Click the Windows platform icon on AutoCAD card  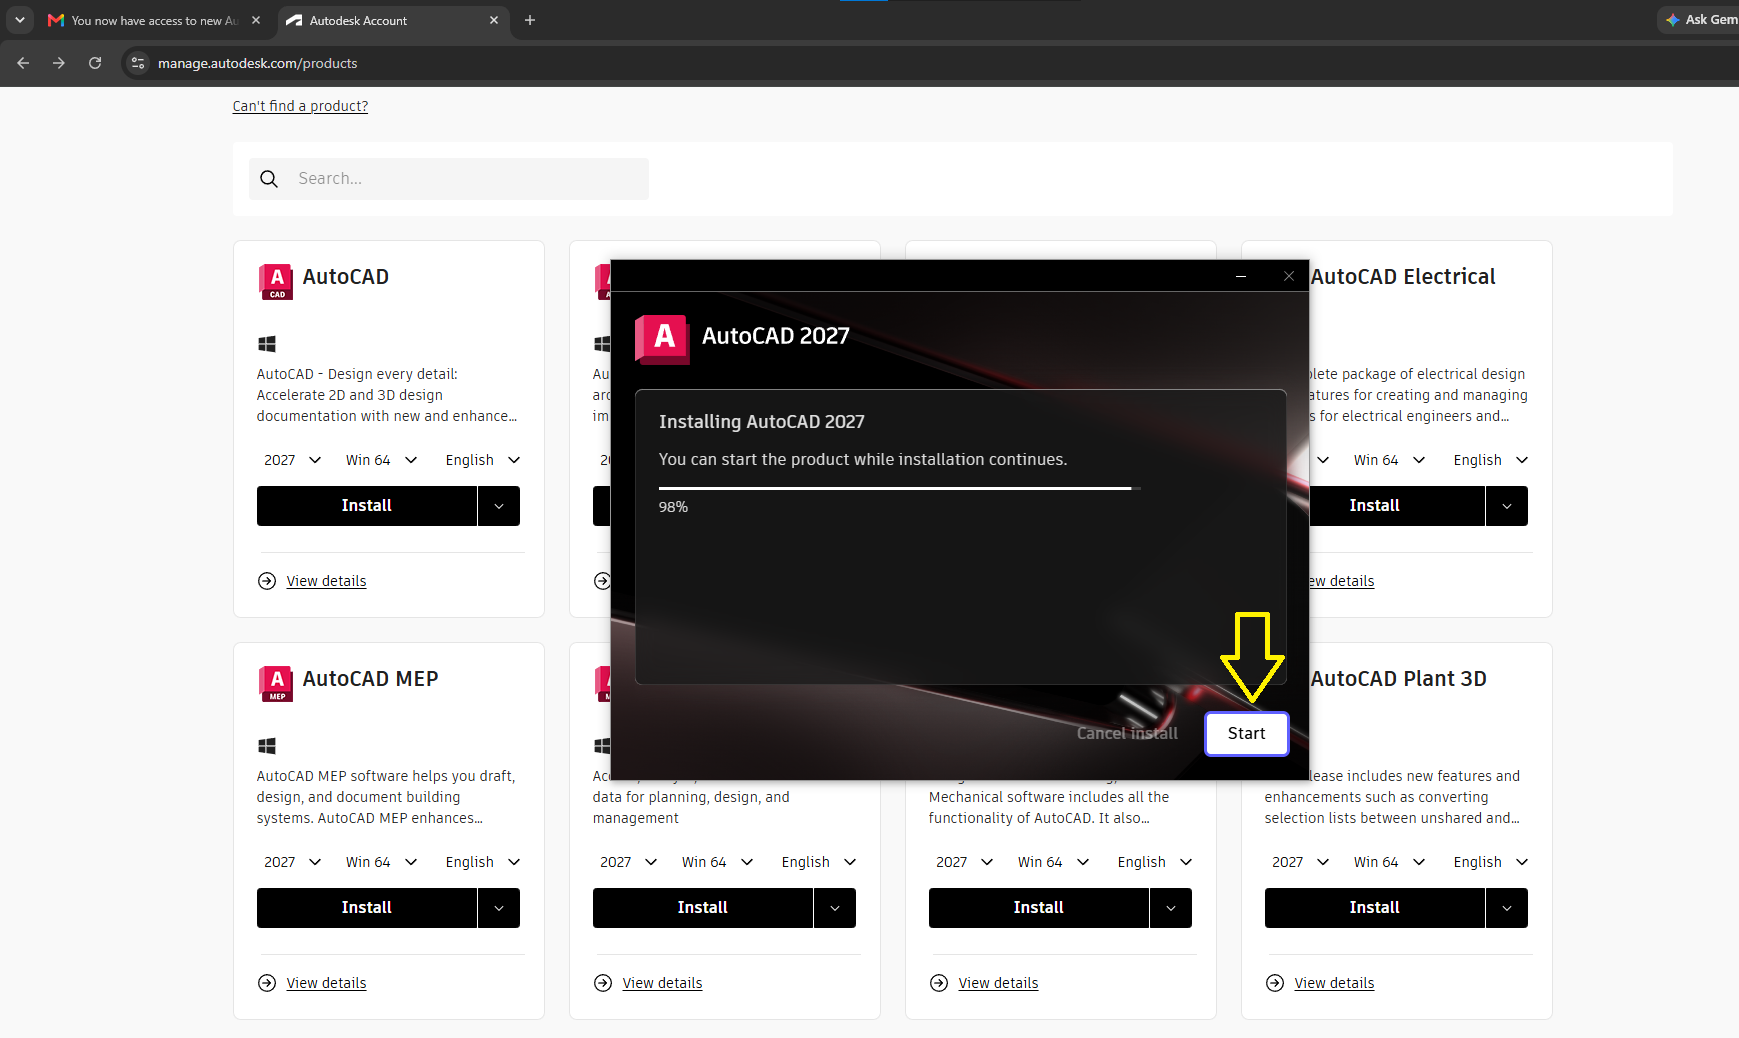(x=267, y=343)
